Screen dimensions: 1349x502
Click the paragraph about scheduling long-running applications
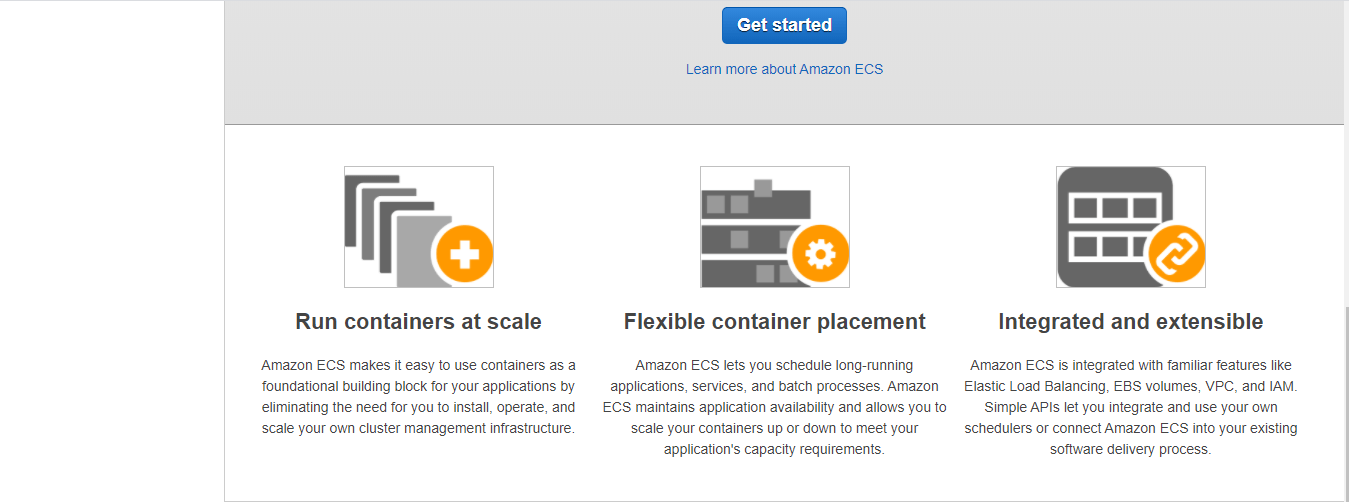tap(775, 407)
